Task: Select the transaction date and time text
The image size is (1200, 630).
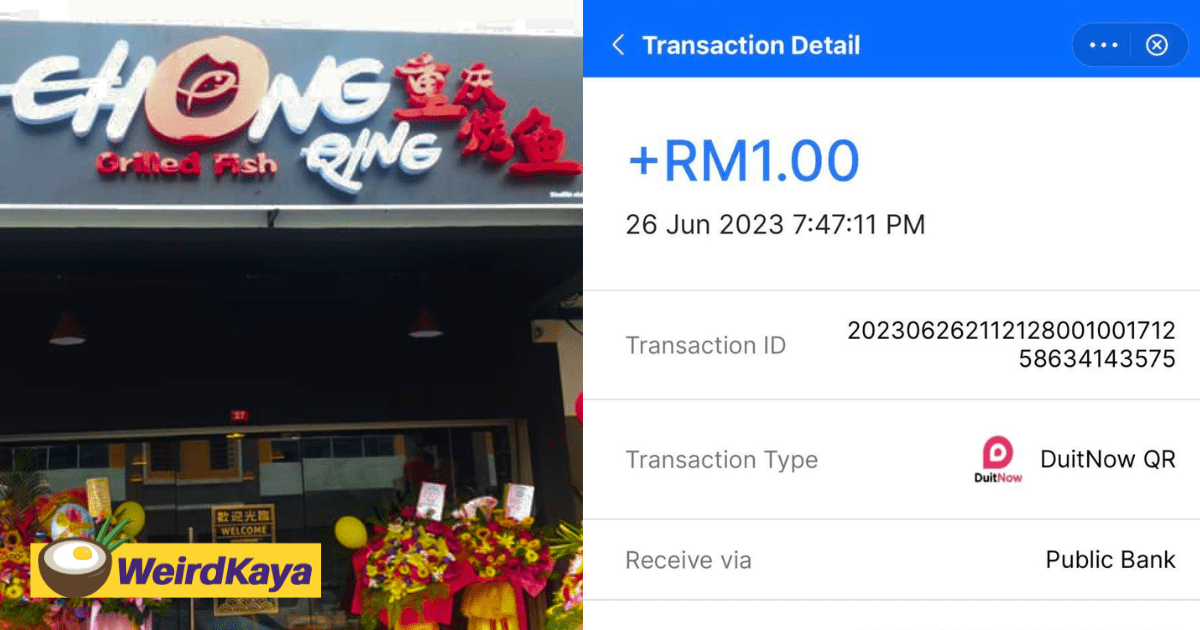Action: 775,224
